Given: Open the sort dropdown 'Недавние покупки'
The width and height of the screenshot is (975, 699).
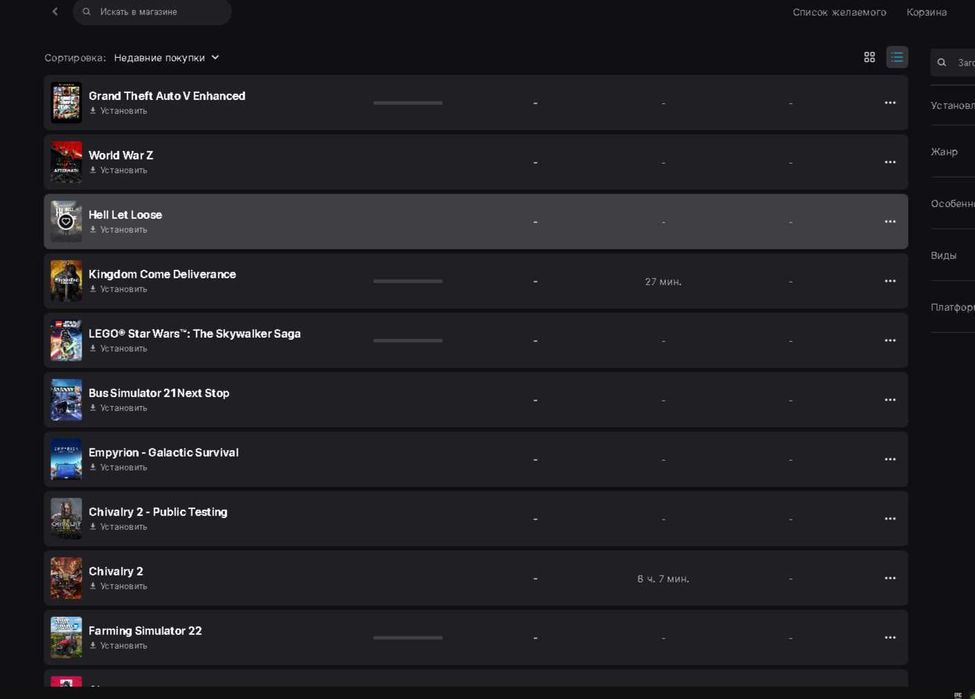Looking at the screenshot, I should pyautogui.click(x=166, y=58).
